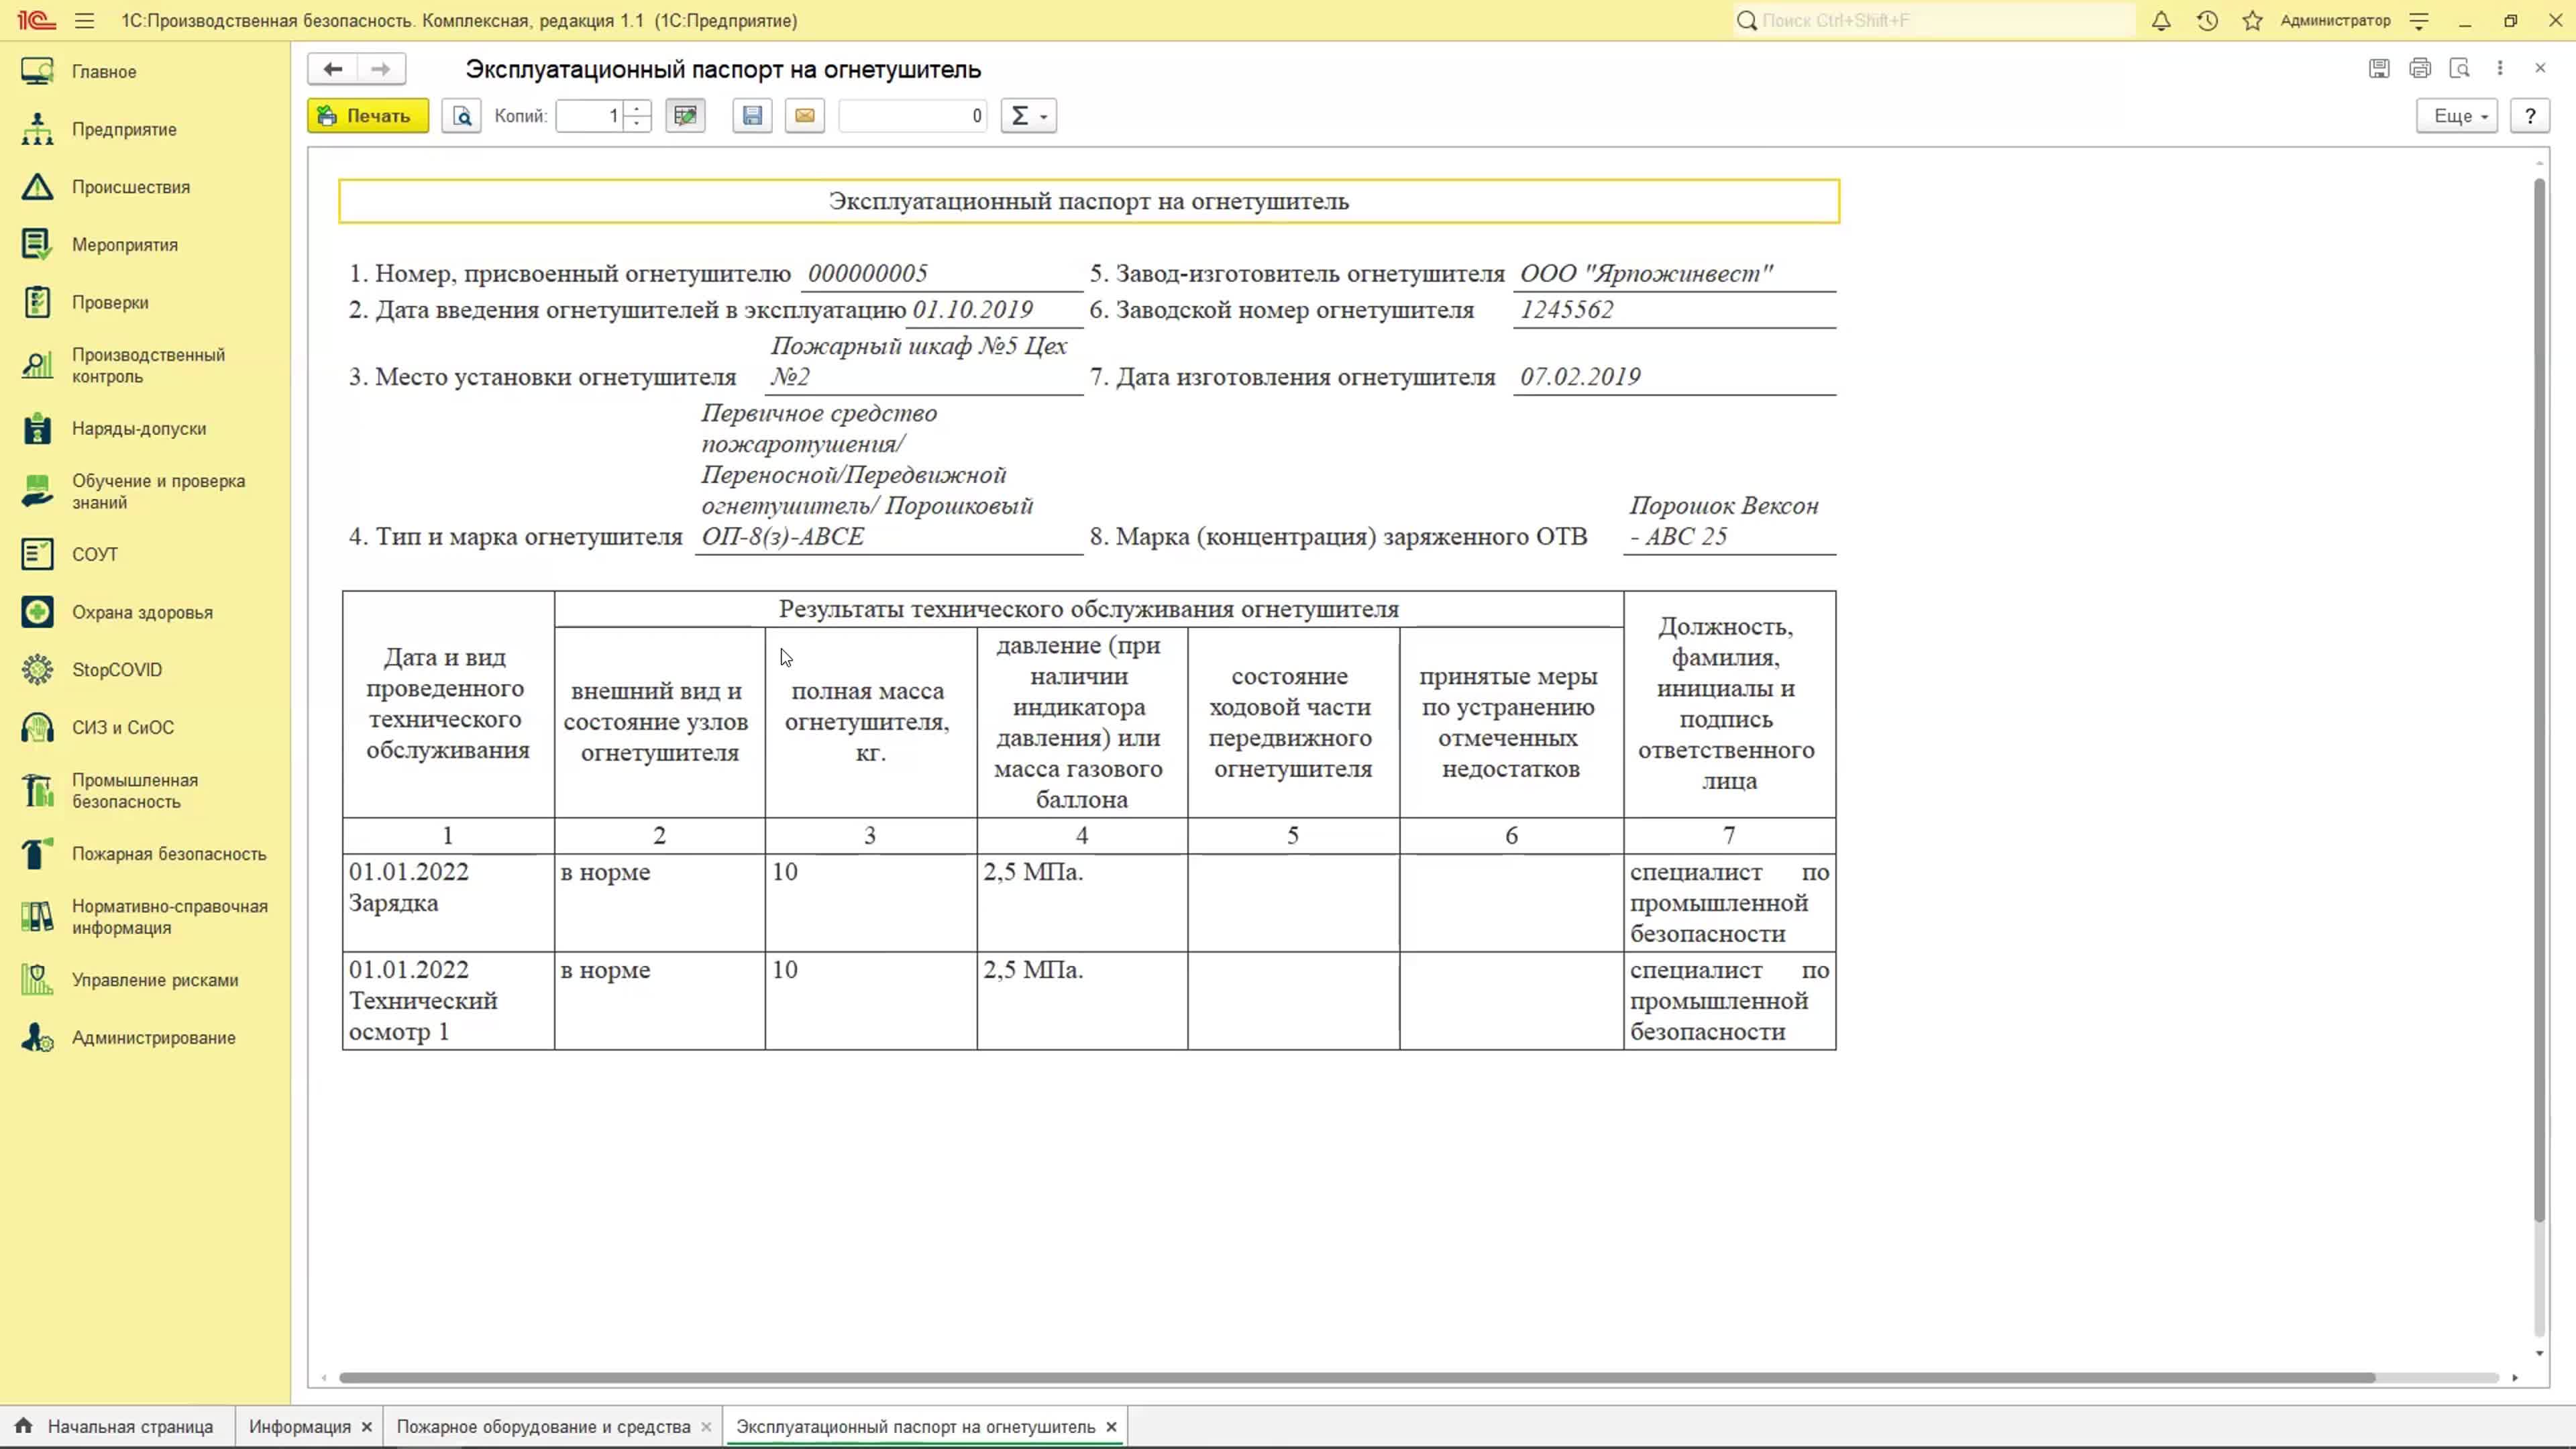
Task: Open Производственный контроль section
Action: [x=148, y=366]
